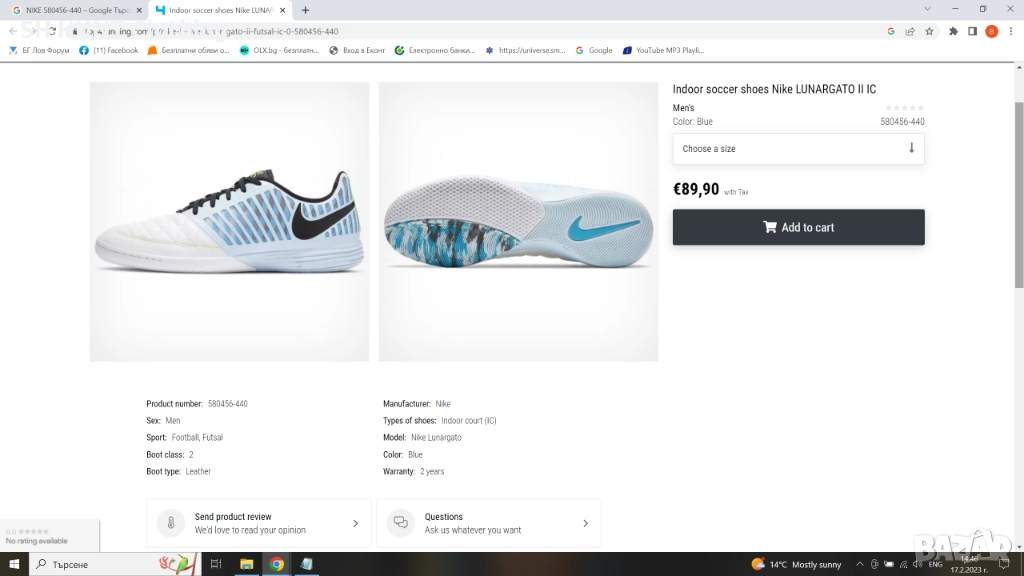
Task: Open the Chrome profile avatar
Action: (x=991, y=31)
